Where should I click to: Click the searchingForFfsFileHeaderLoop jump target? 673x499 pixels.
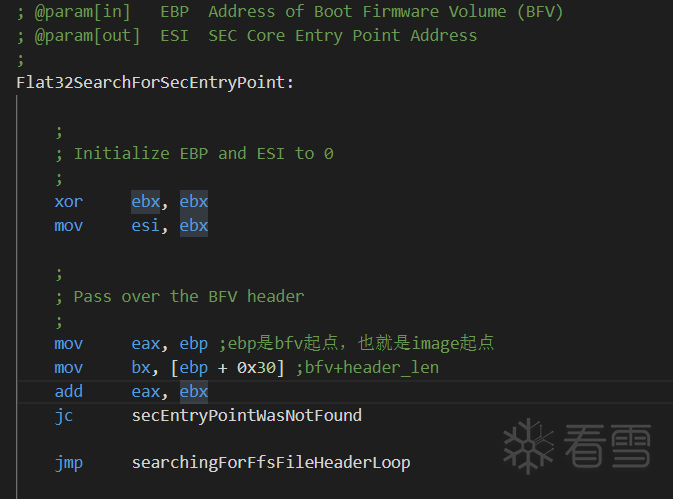click(270, 462)
